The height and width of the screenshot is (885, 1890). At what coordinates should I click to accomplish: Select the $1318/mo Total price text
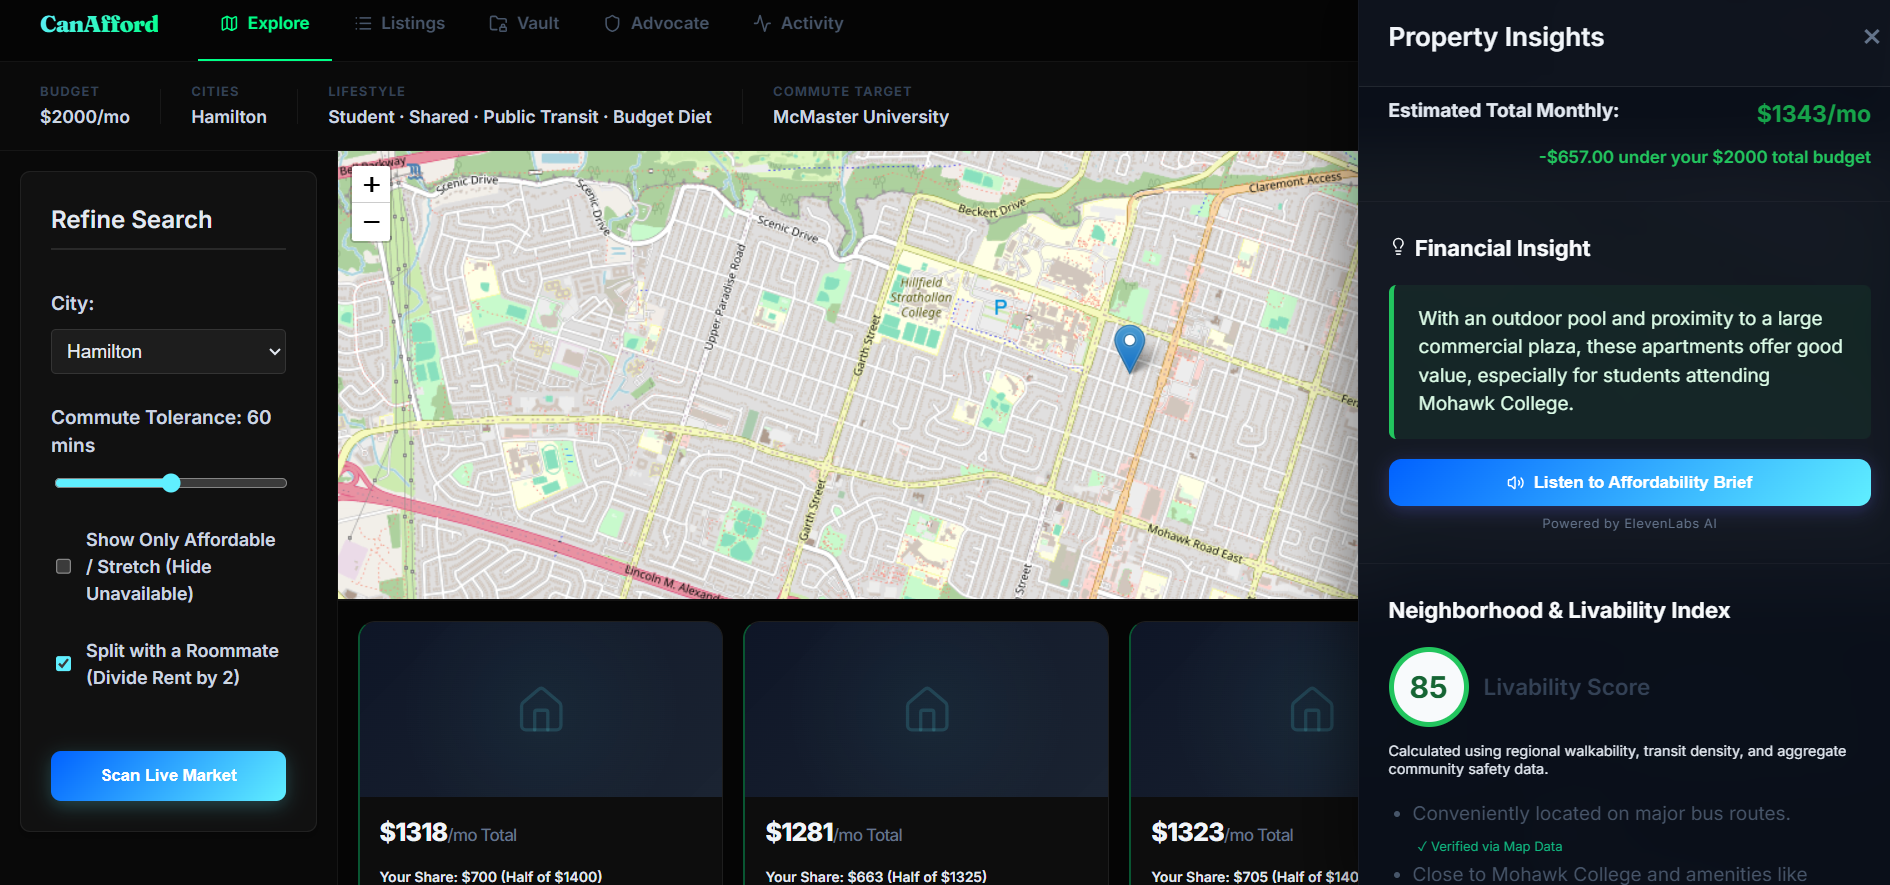(x=448, y=833)
